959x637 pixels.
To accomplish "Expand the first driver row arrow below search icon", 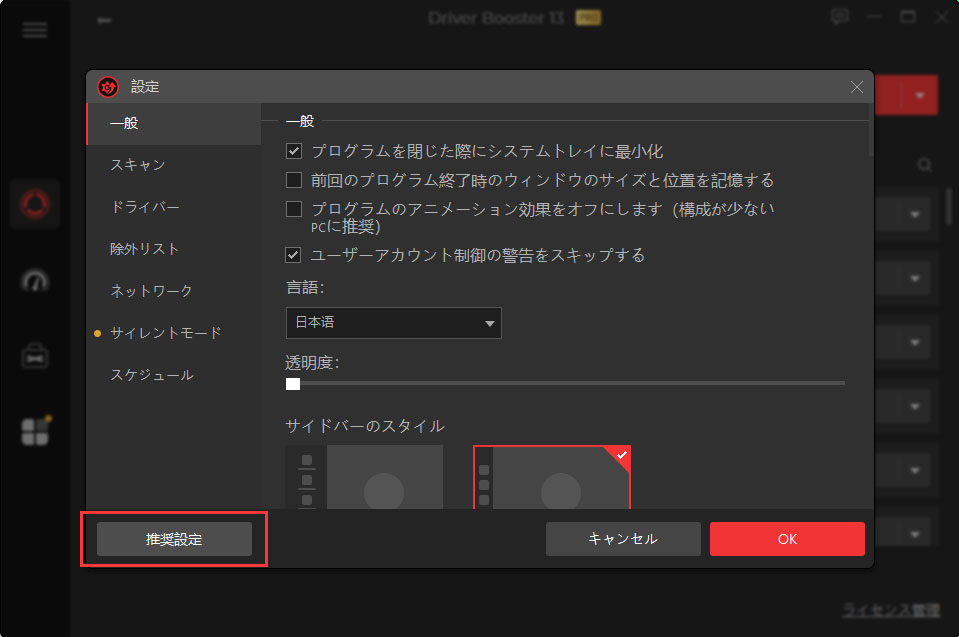I will pos(915,215).
